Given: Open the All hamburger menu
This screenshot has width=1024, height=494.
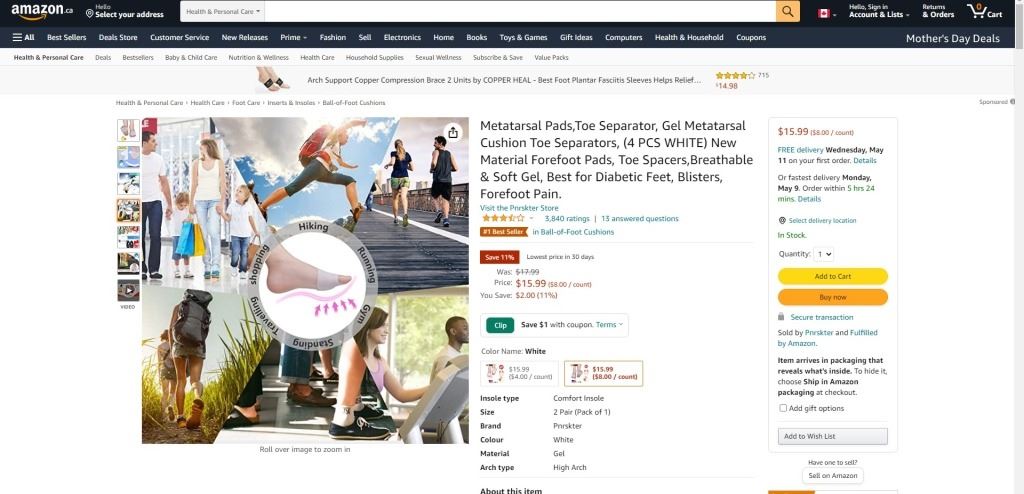Looking at the screenshot, I should coord(24,37).
